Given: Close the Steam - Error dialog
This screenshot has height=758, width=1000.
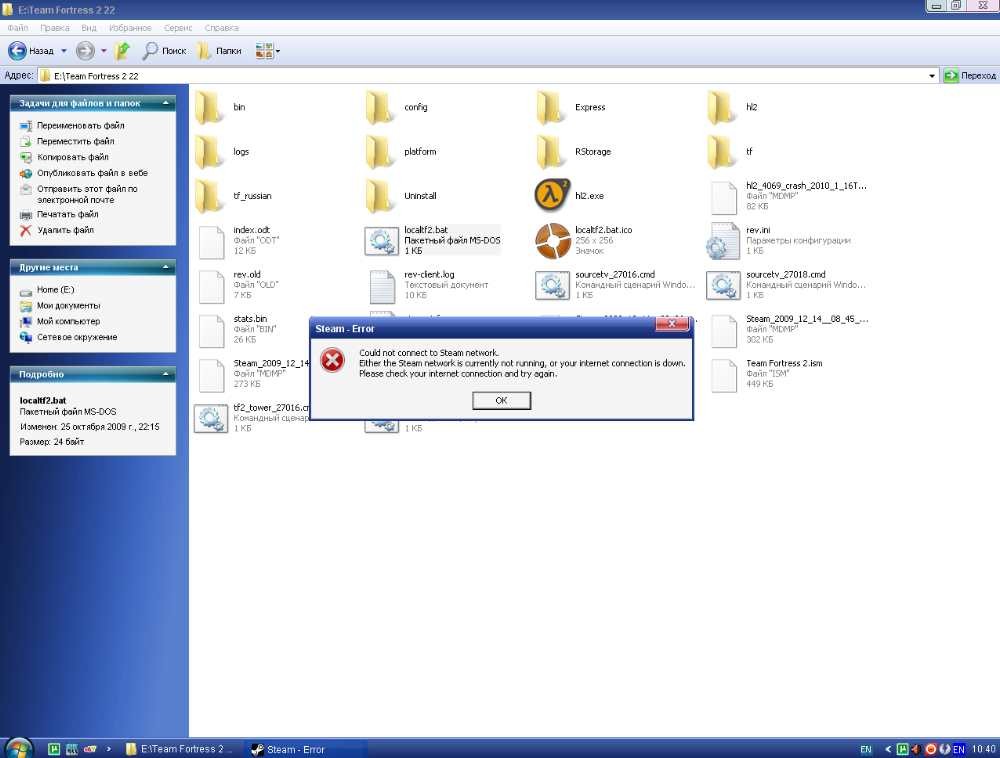Looking at the screenshot, I should pyautogui.click(x=672, y=324).
